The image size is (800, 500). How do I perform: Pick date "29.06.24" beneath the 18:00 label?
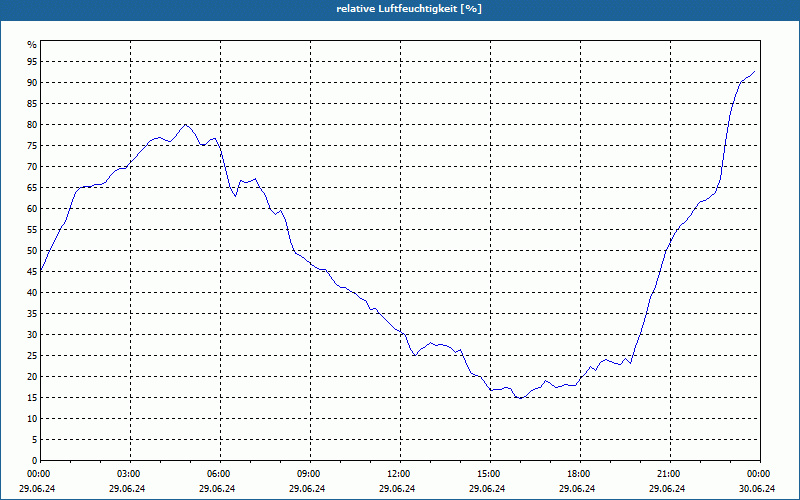(577, 489)
